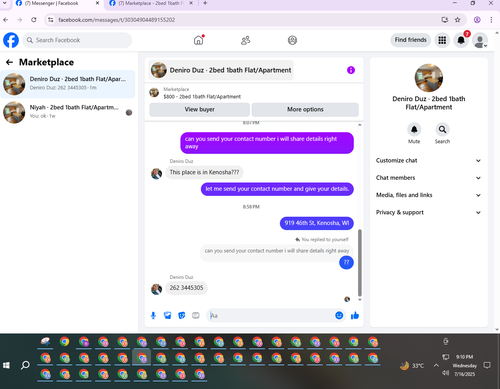Show hidden system tray icons chevron

[436, 366]
